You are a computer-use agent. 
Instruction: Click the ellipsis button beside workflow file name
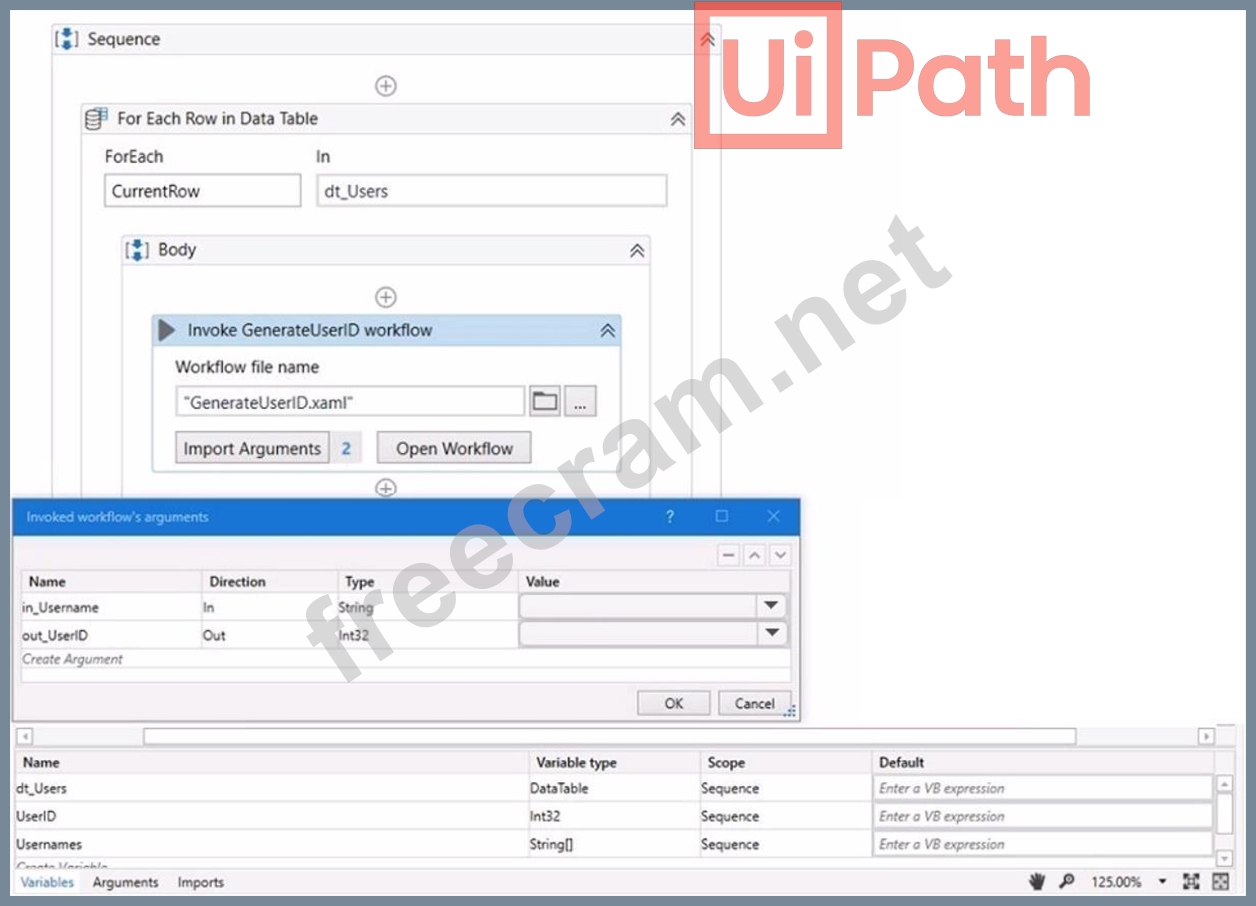(x=580, y=401)
